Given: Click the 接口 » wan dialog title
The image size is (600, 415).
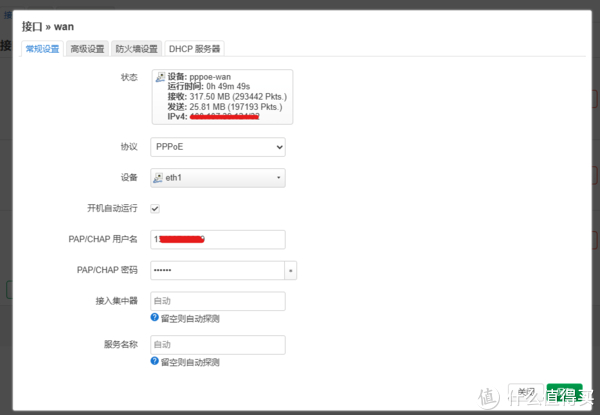Looking at the screenshot, I should point(48,27).
